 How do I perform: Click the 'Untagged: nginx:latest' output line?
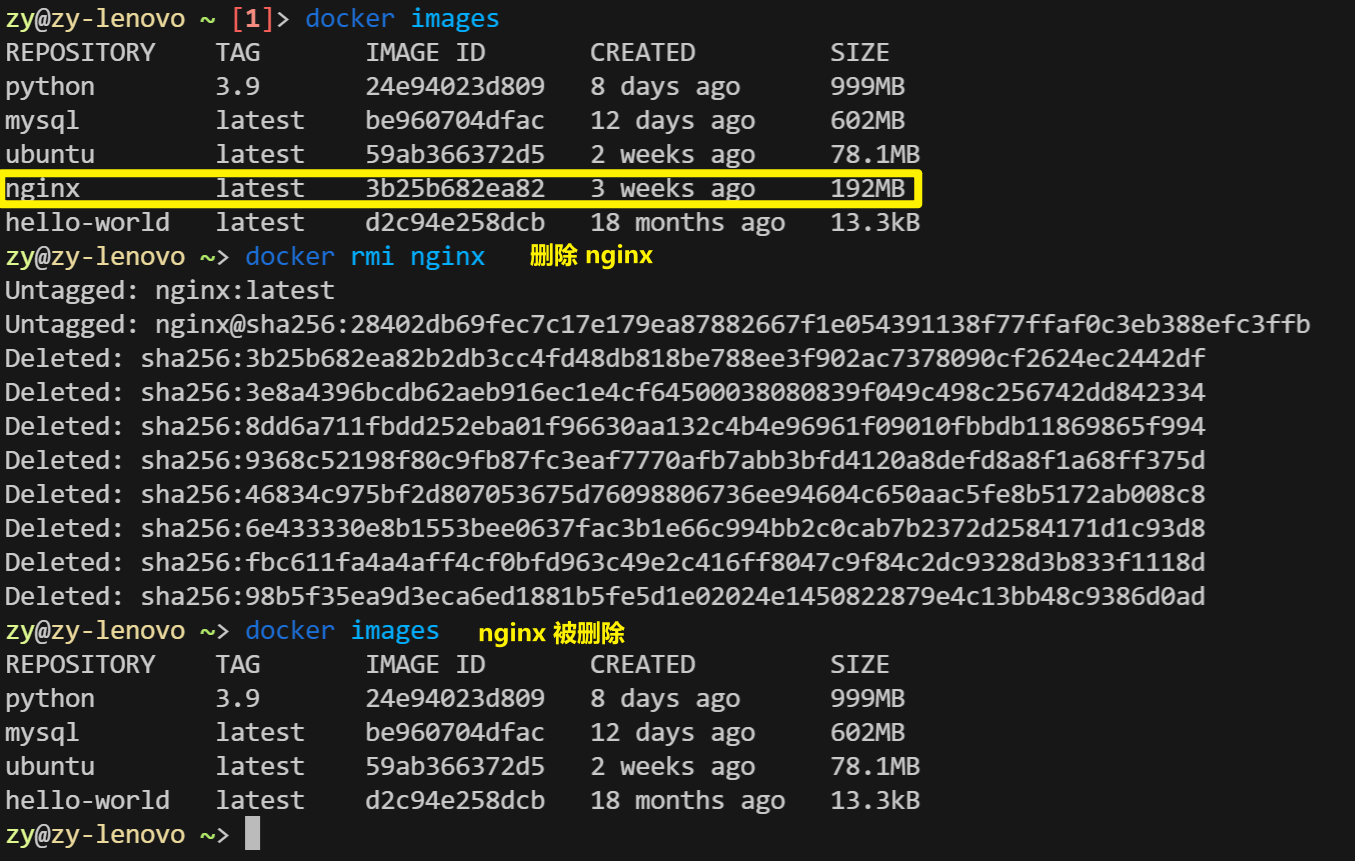[x=170, y=290]
